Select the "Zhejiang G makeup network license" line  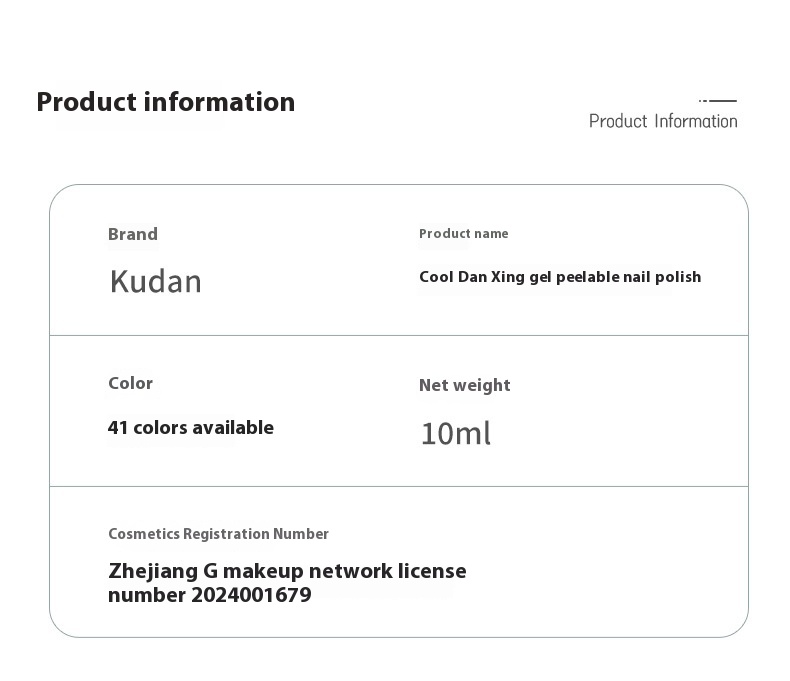287,571
